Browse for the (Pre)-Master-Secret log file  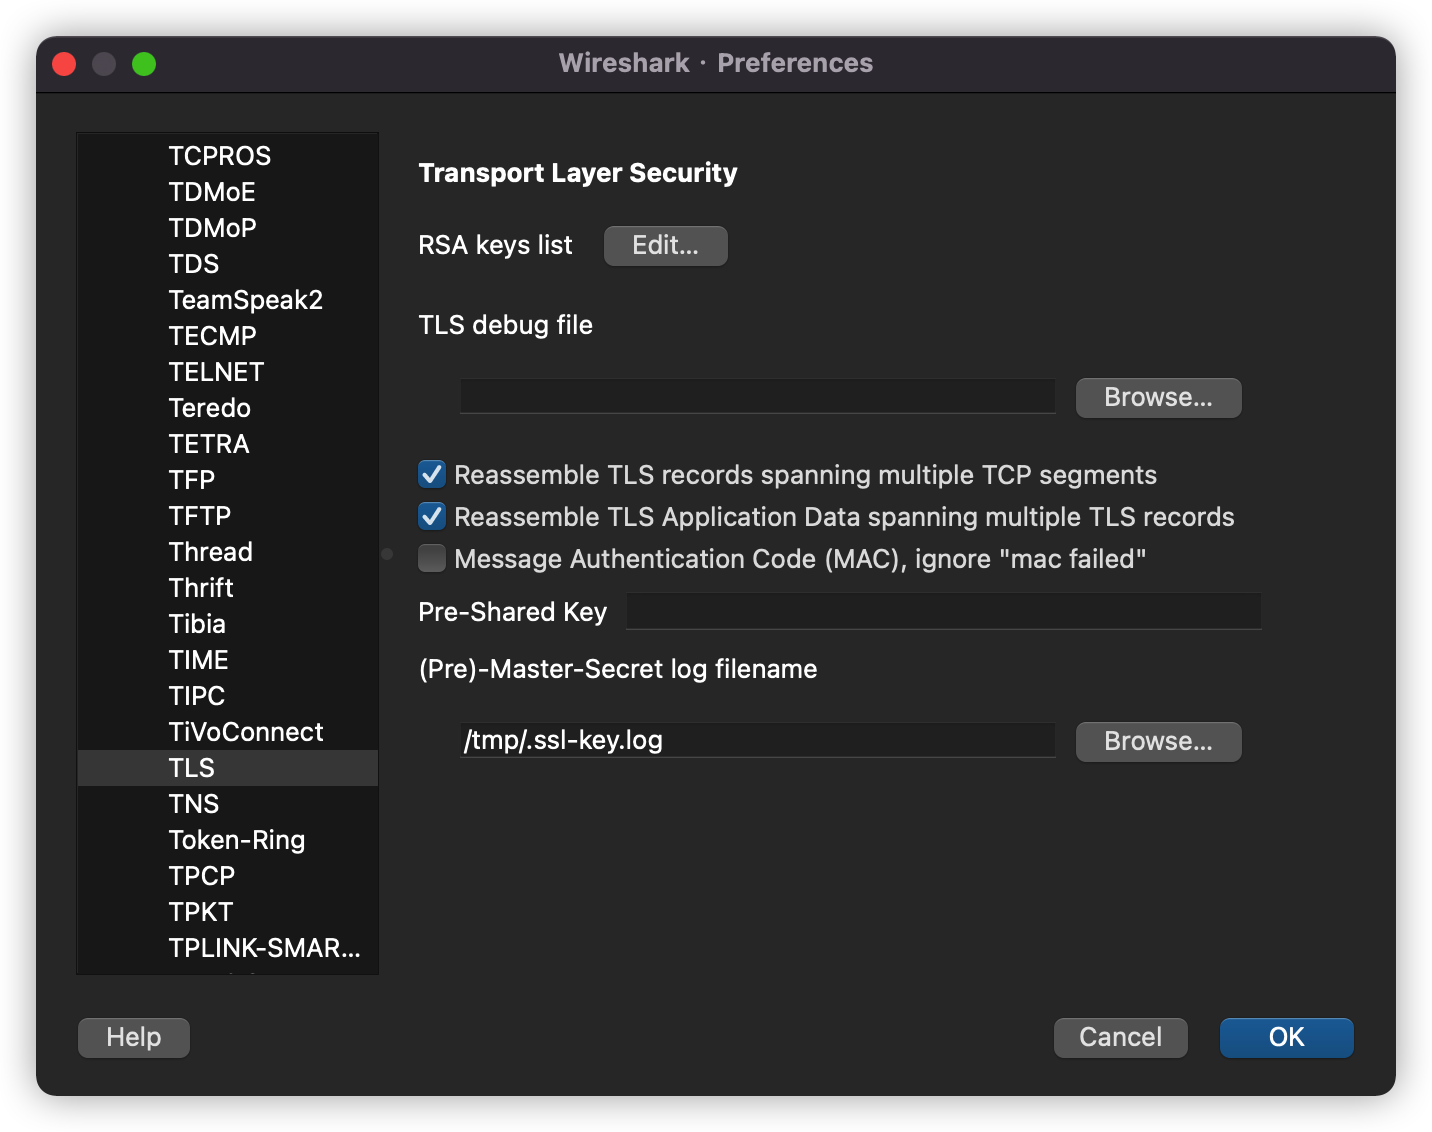point(1158,742)
